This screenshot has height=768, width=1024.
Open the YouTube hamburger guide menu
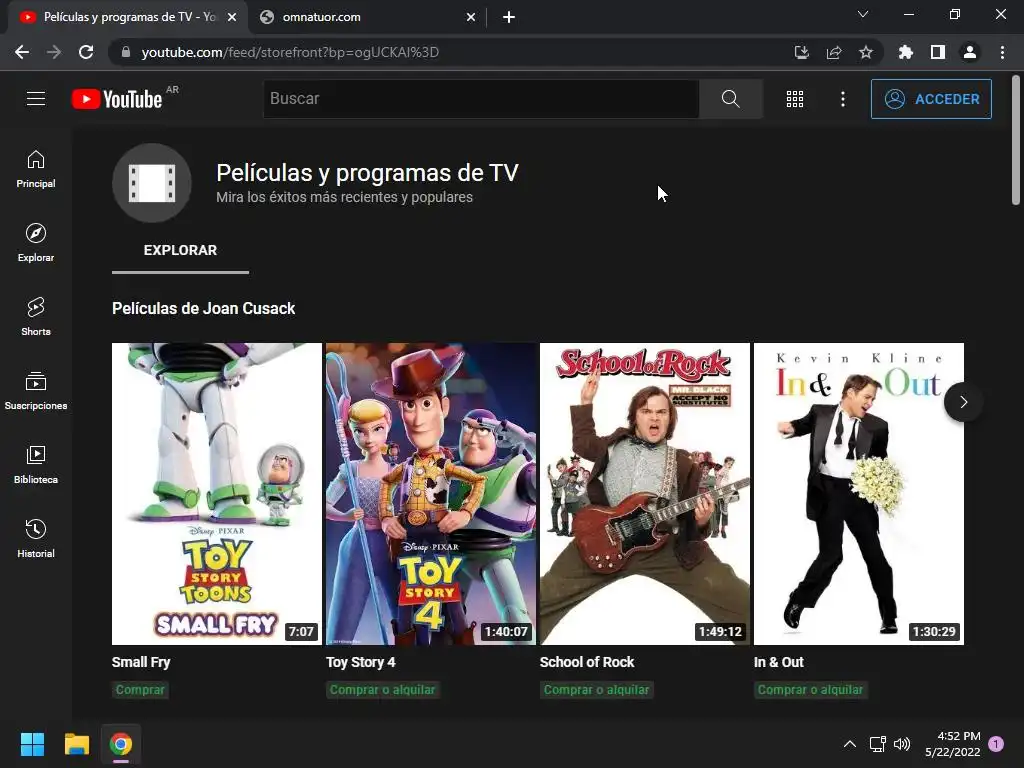click(36, 99)
